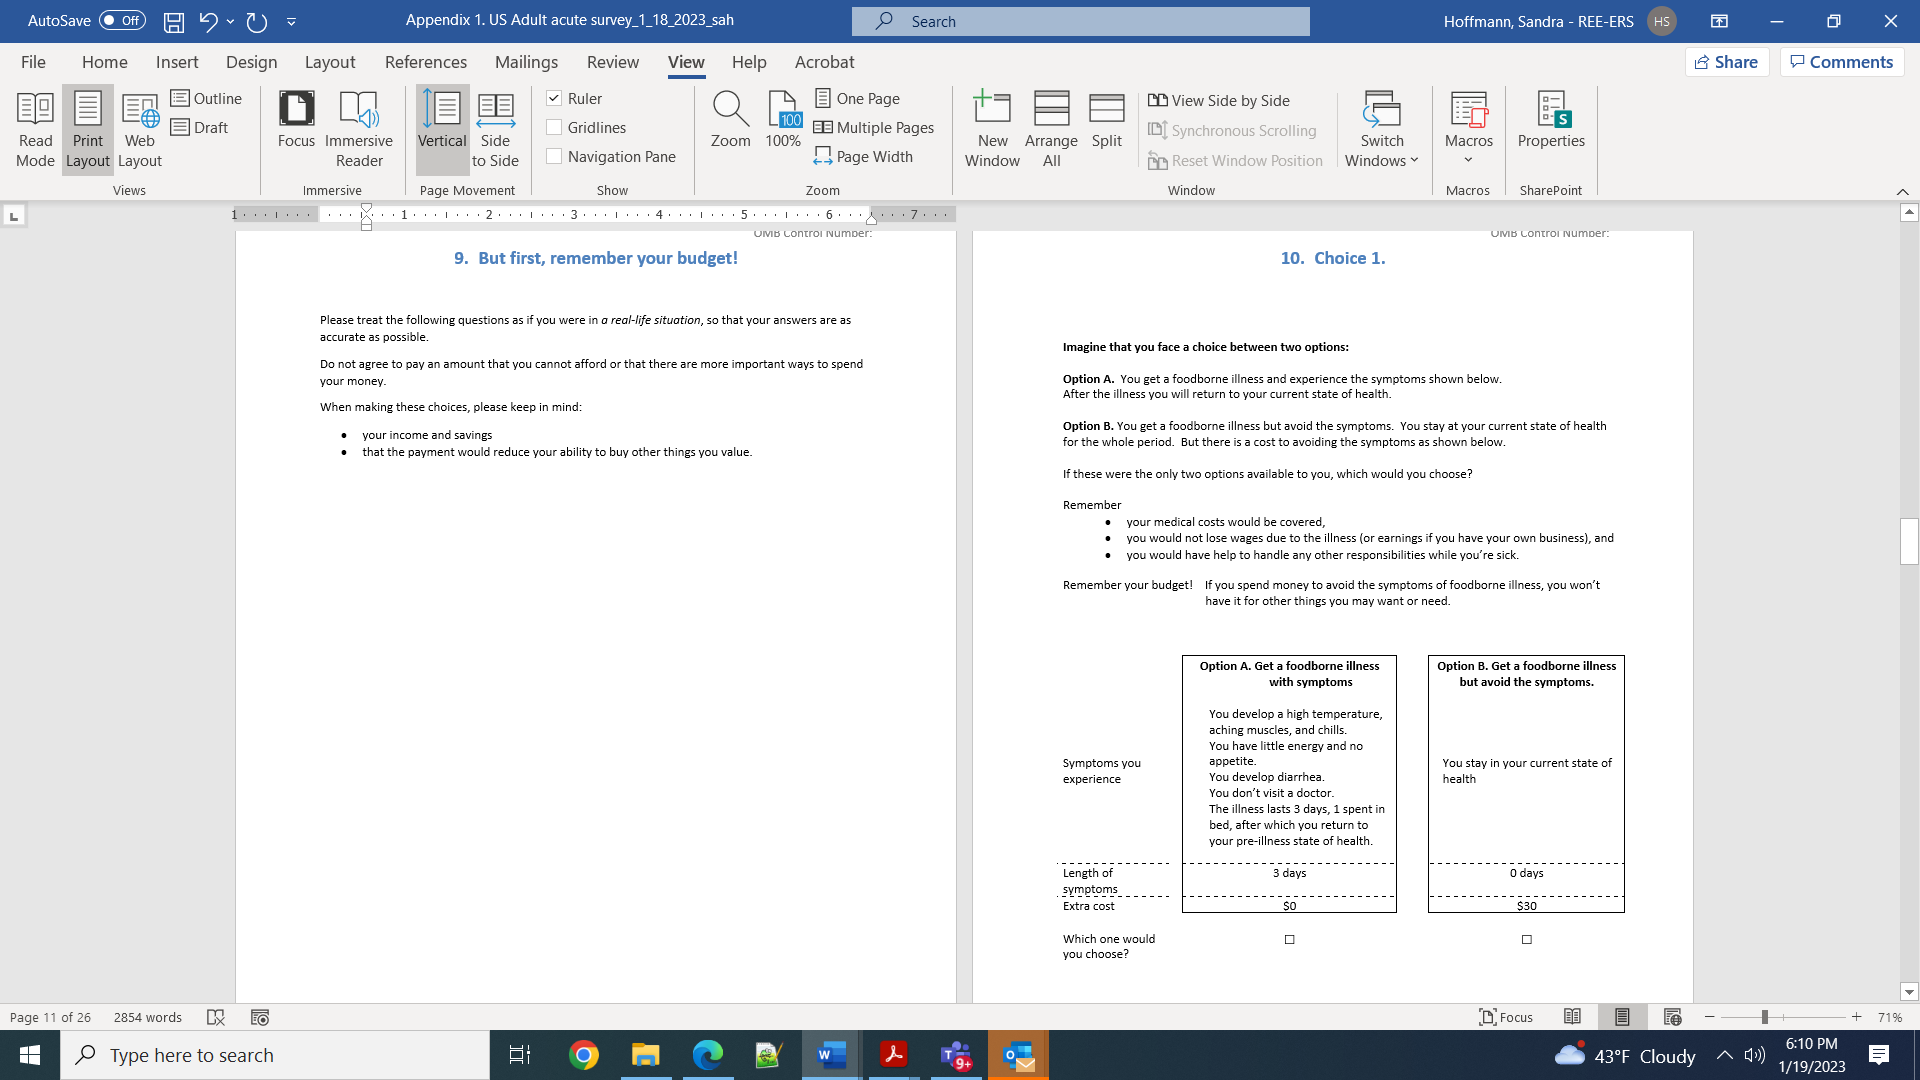The height and width of the screenshot is (1080, 1920).
Task: Open a New Window
Action: click(x=992, y=129)
